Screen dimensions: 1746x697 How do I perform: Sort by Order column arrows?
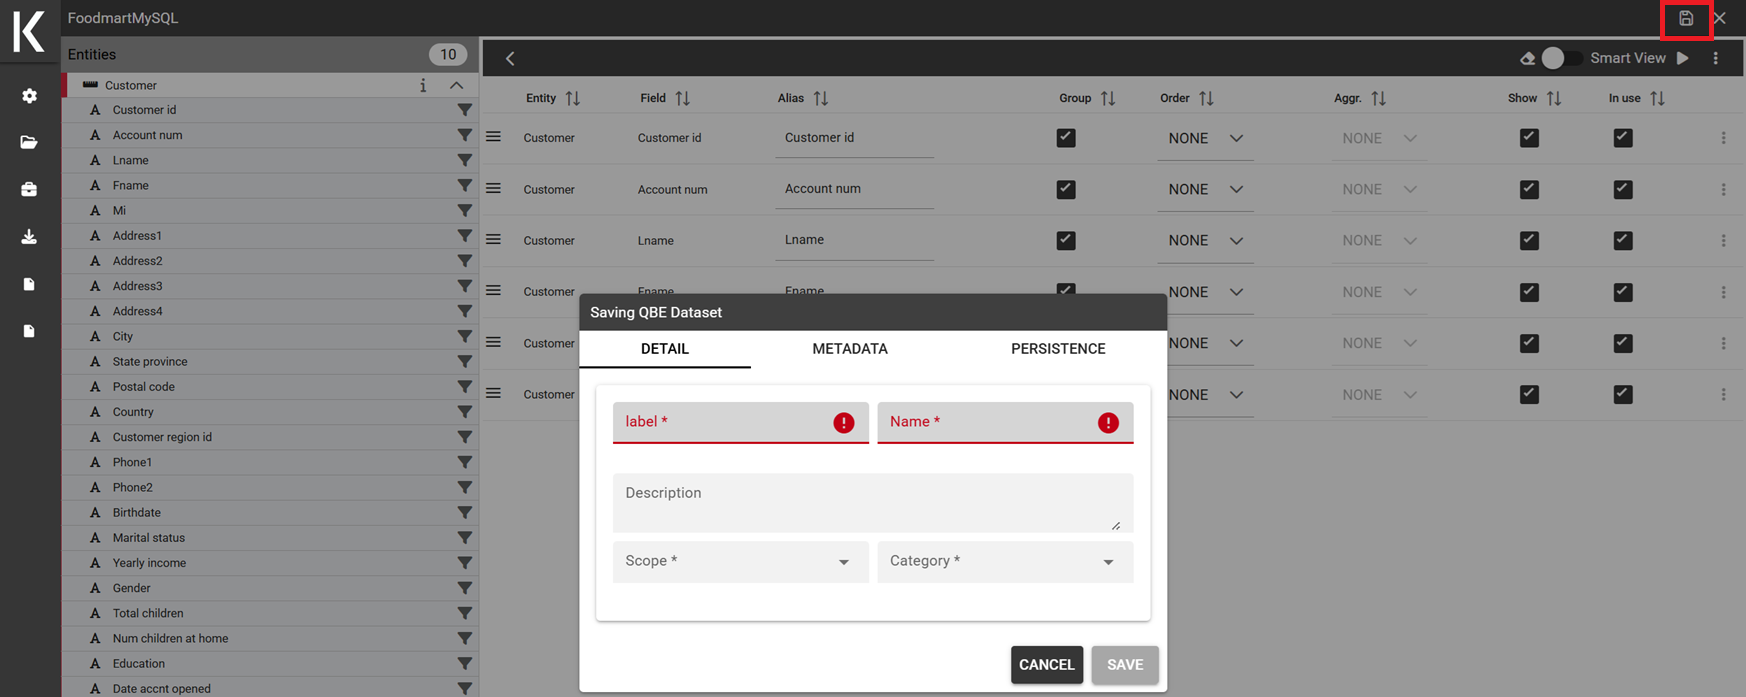[1206, 98]
